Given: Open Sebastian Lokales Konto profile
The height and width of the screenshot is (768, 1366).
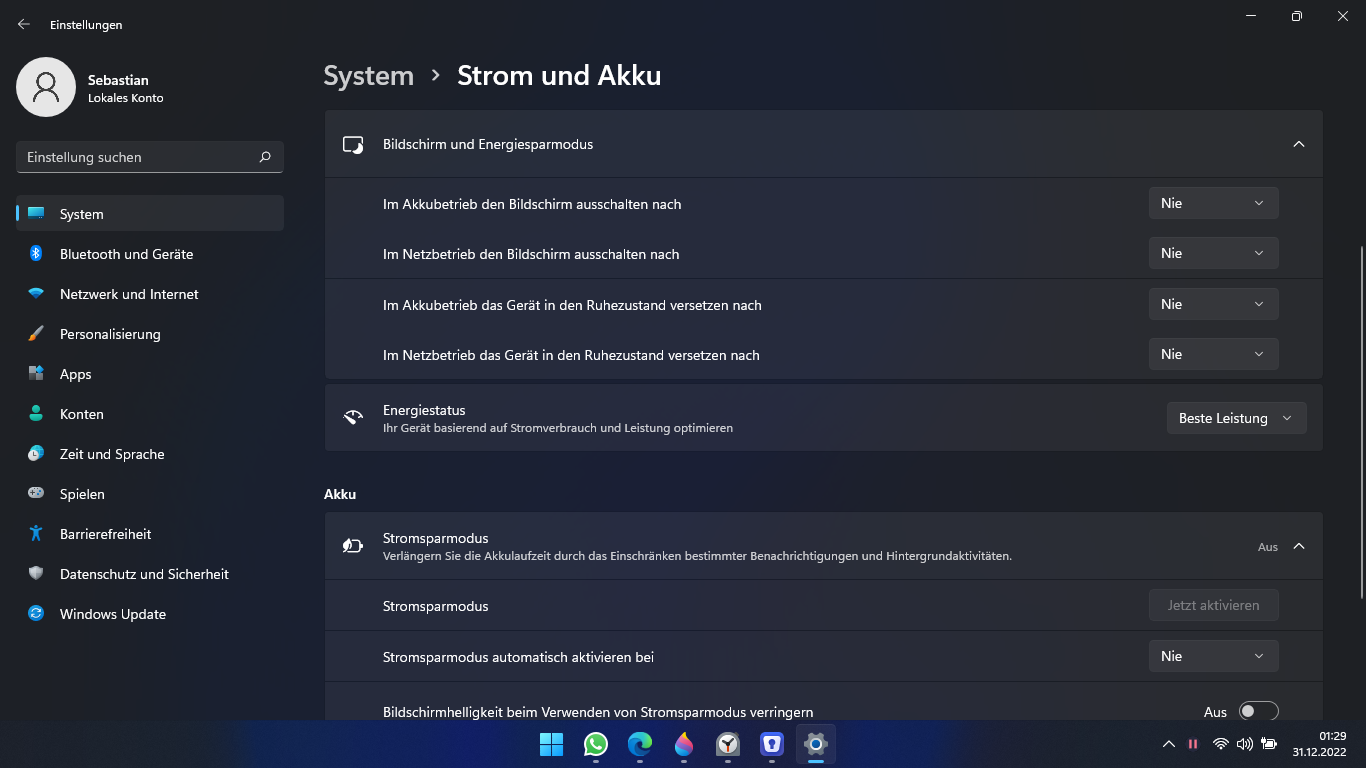Looking at the screenshot, I should [x=90, y=87].
